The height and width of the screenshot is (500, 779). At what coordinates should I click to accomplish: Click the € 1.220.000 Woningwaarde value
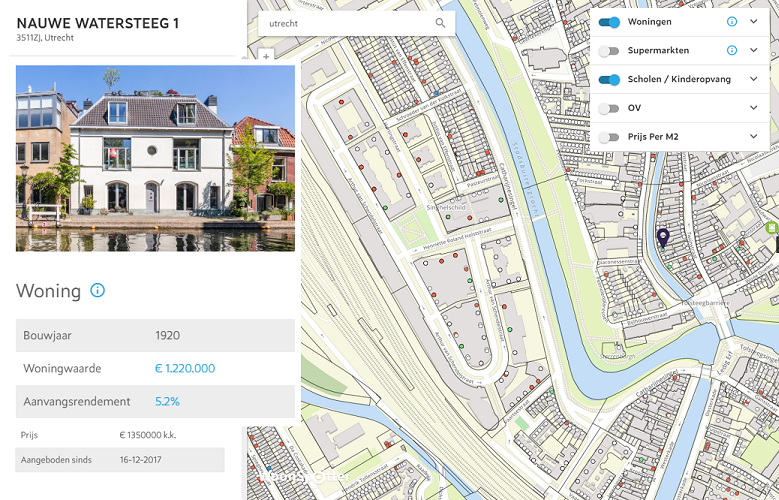[x=185, y=368]
